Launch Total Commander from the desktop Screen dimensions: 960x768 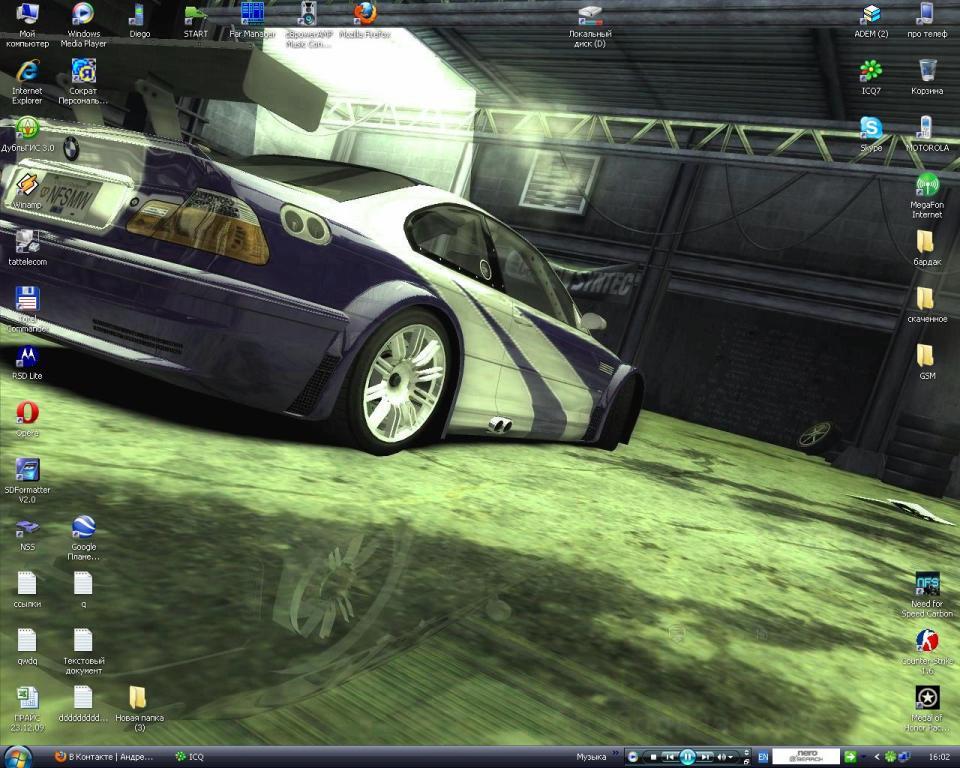[x=27, y=310]
